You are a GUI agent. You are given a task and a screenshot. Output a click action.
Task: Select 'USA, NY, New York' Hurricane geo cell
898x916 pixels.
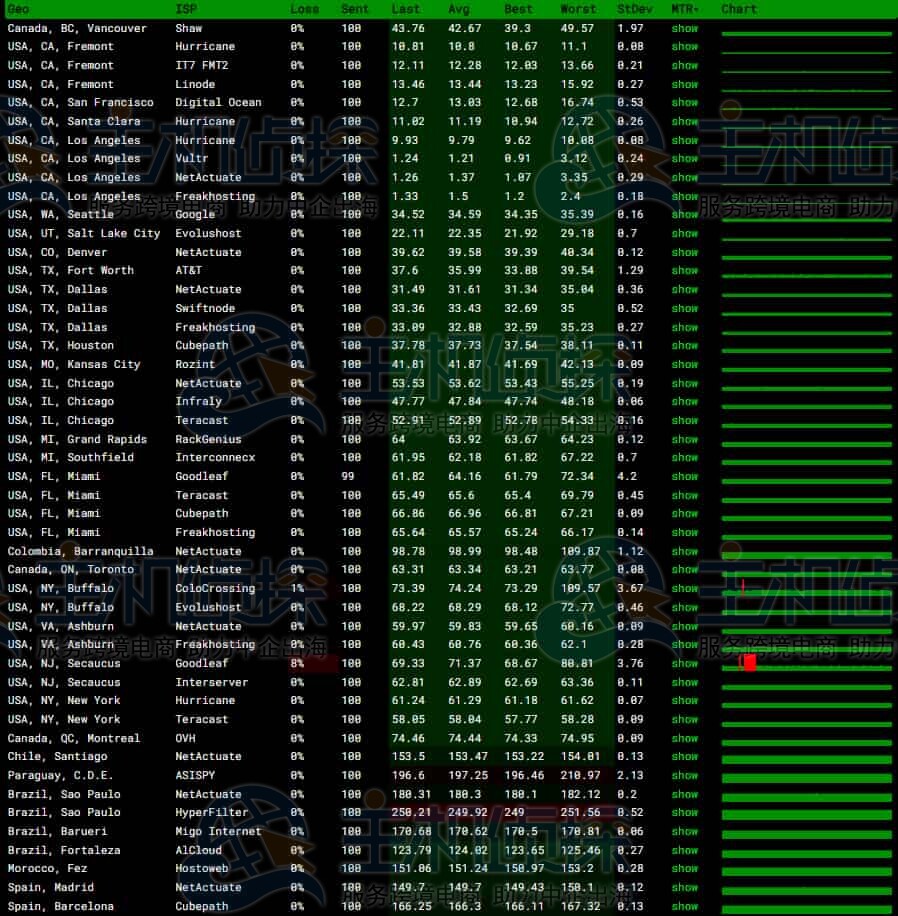[64, 700]
